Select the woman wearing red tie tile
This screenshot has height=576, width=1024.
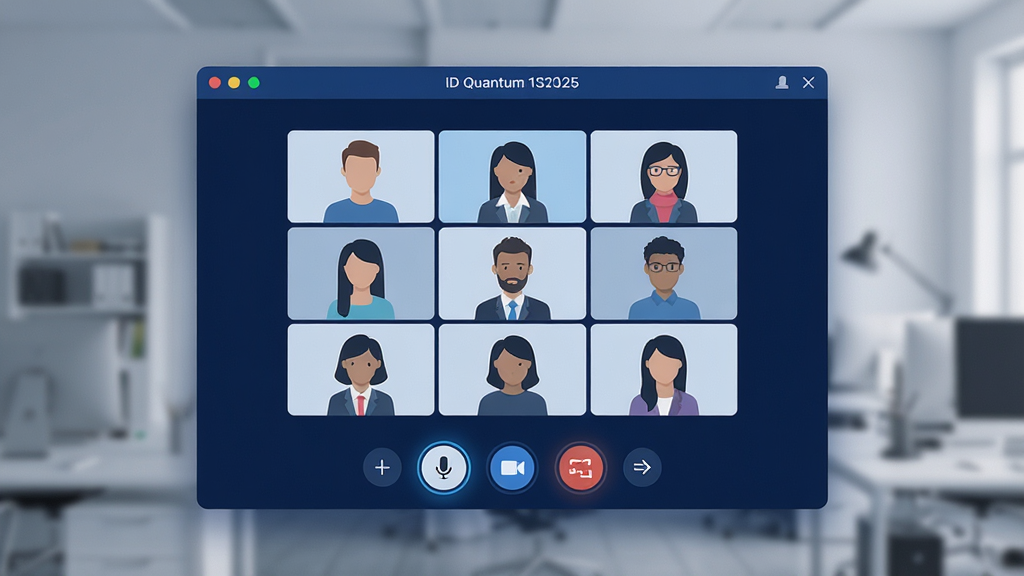[x=361, y=370]
